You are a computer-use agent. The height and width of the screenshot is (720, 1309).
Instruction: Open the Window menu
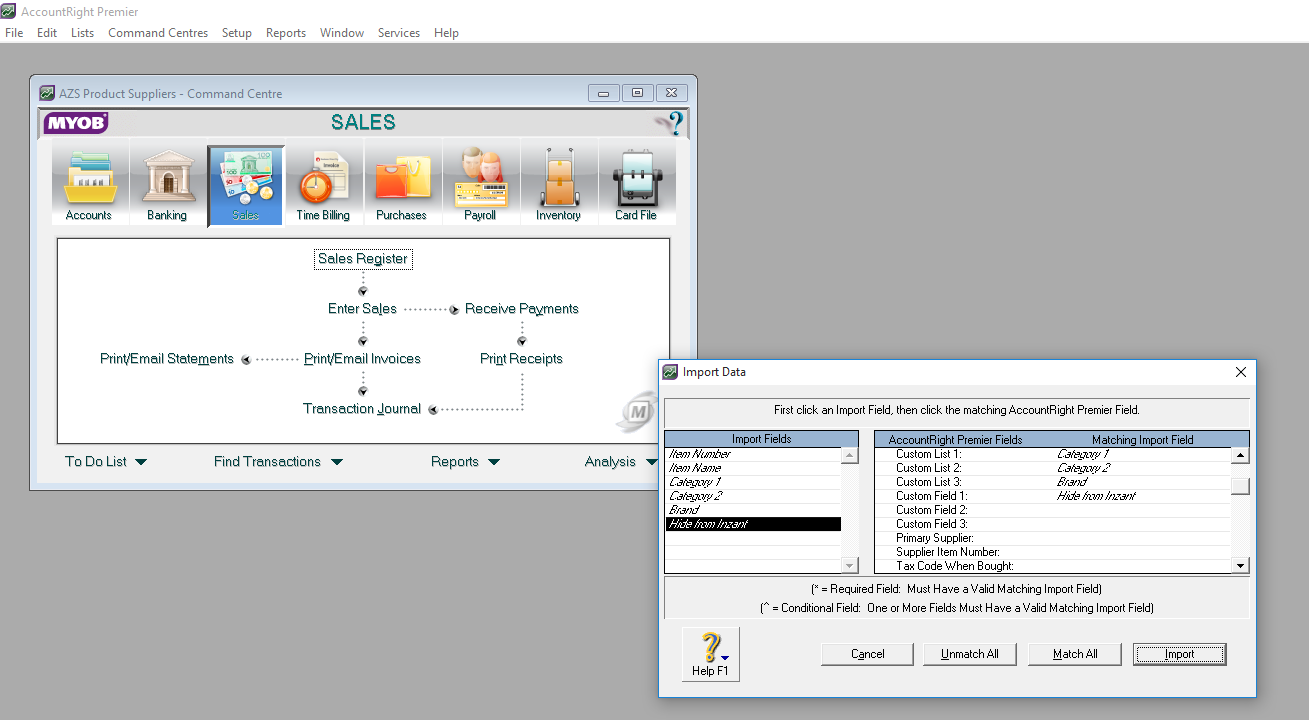click(342, 33)
